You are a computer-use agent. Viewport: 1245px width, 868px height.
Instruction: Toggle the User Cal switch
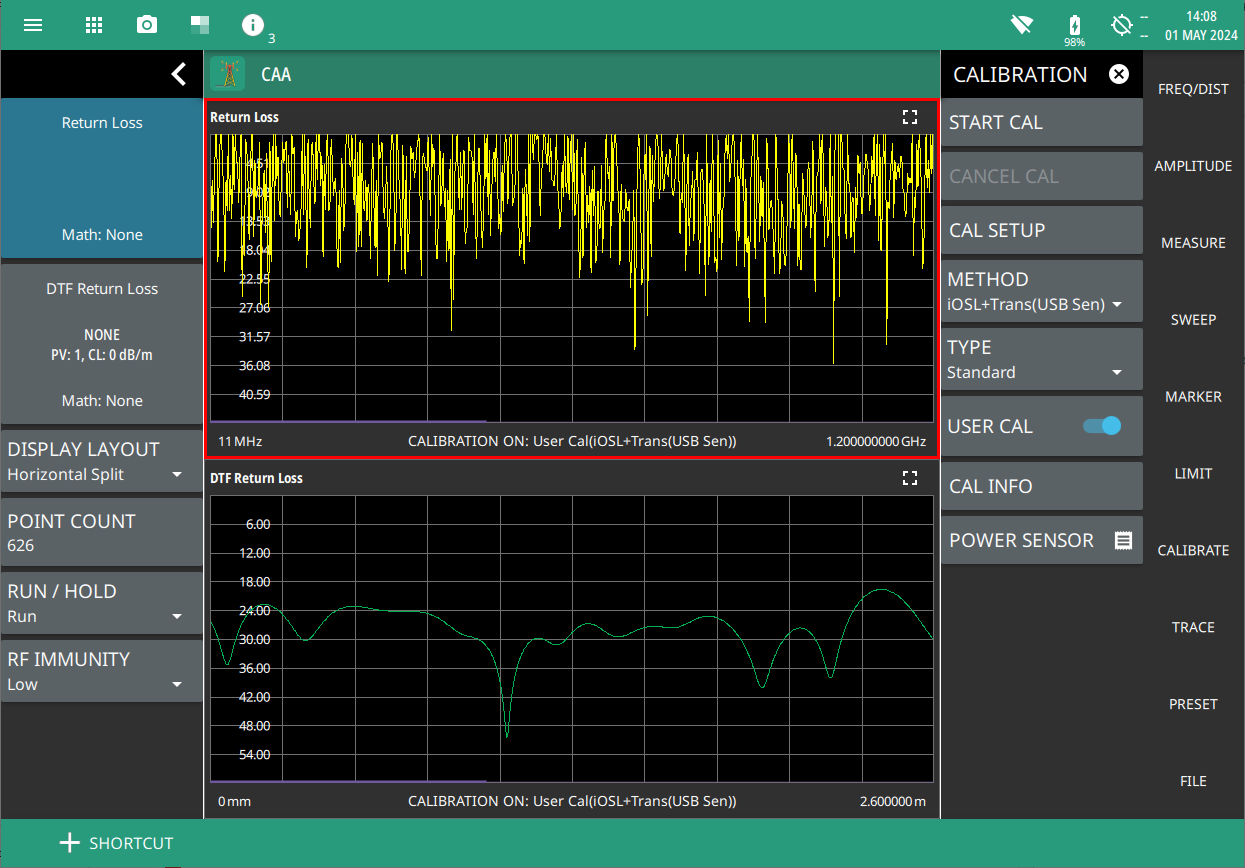coord(1102,426)
